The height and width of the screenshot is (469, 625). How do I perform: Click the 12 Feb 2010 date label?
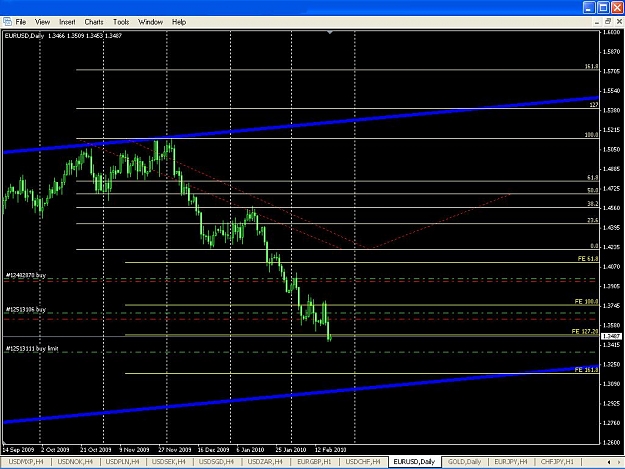(x=330, y=450)
